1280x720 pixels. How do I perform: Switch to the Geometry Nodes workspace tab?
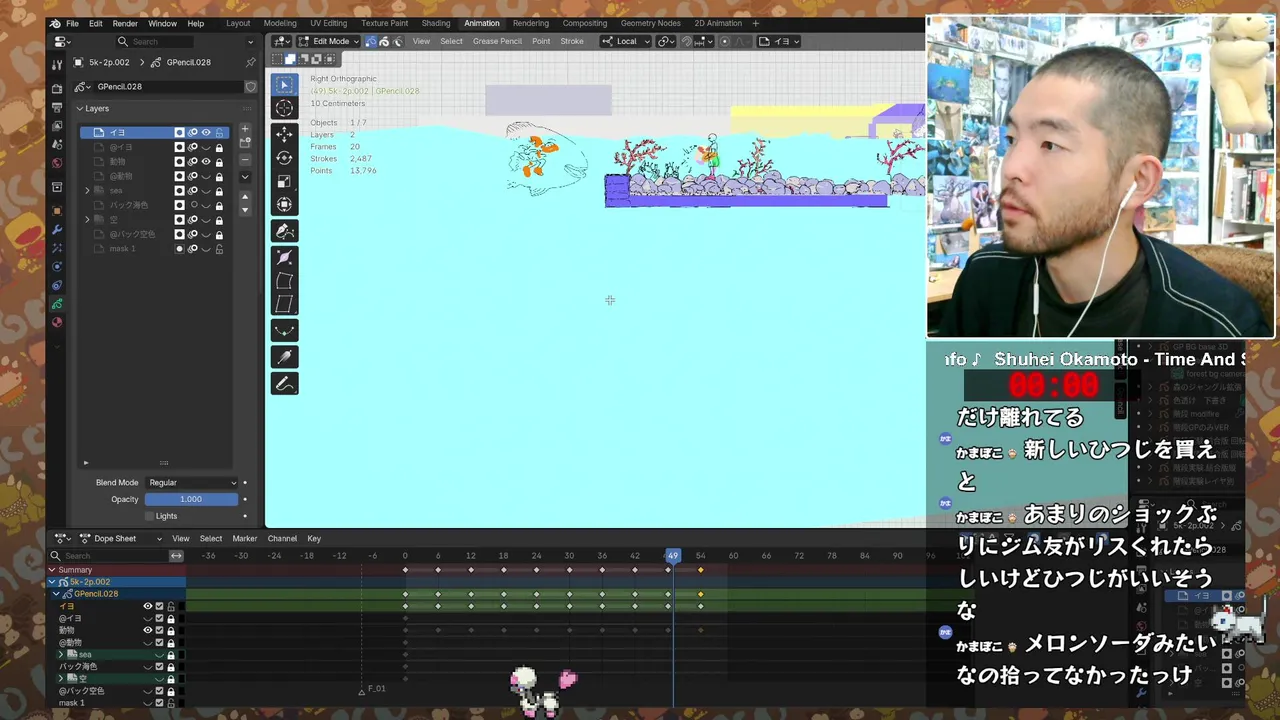pos(652,23)
